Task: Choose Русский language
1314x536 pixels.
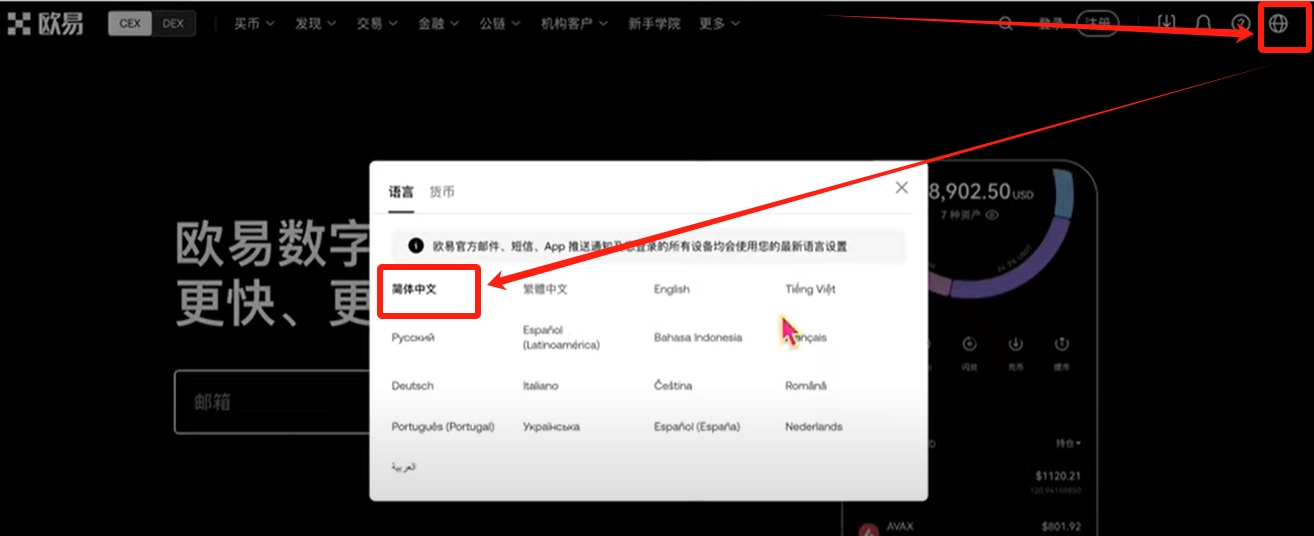Action: tap(413, 338)
